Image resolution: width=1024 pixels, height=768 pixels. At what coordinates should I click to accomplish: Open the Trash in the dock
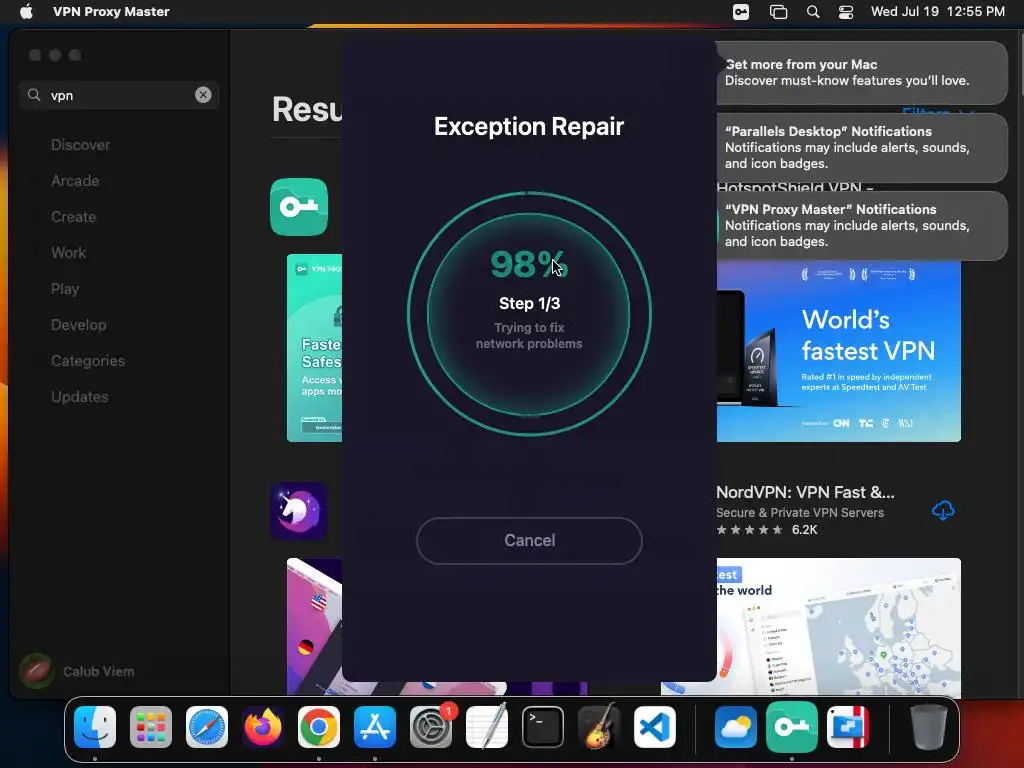pos(929,727)
